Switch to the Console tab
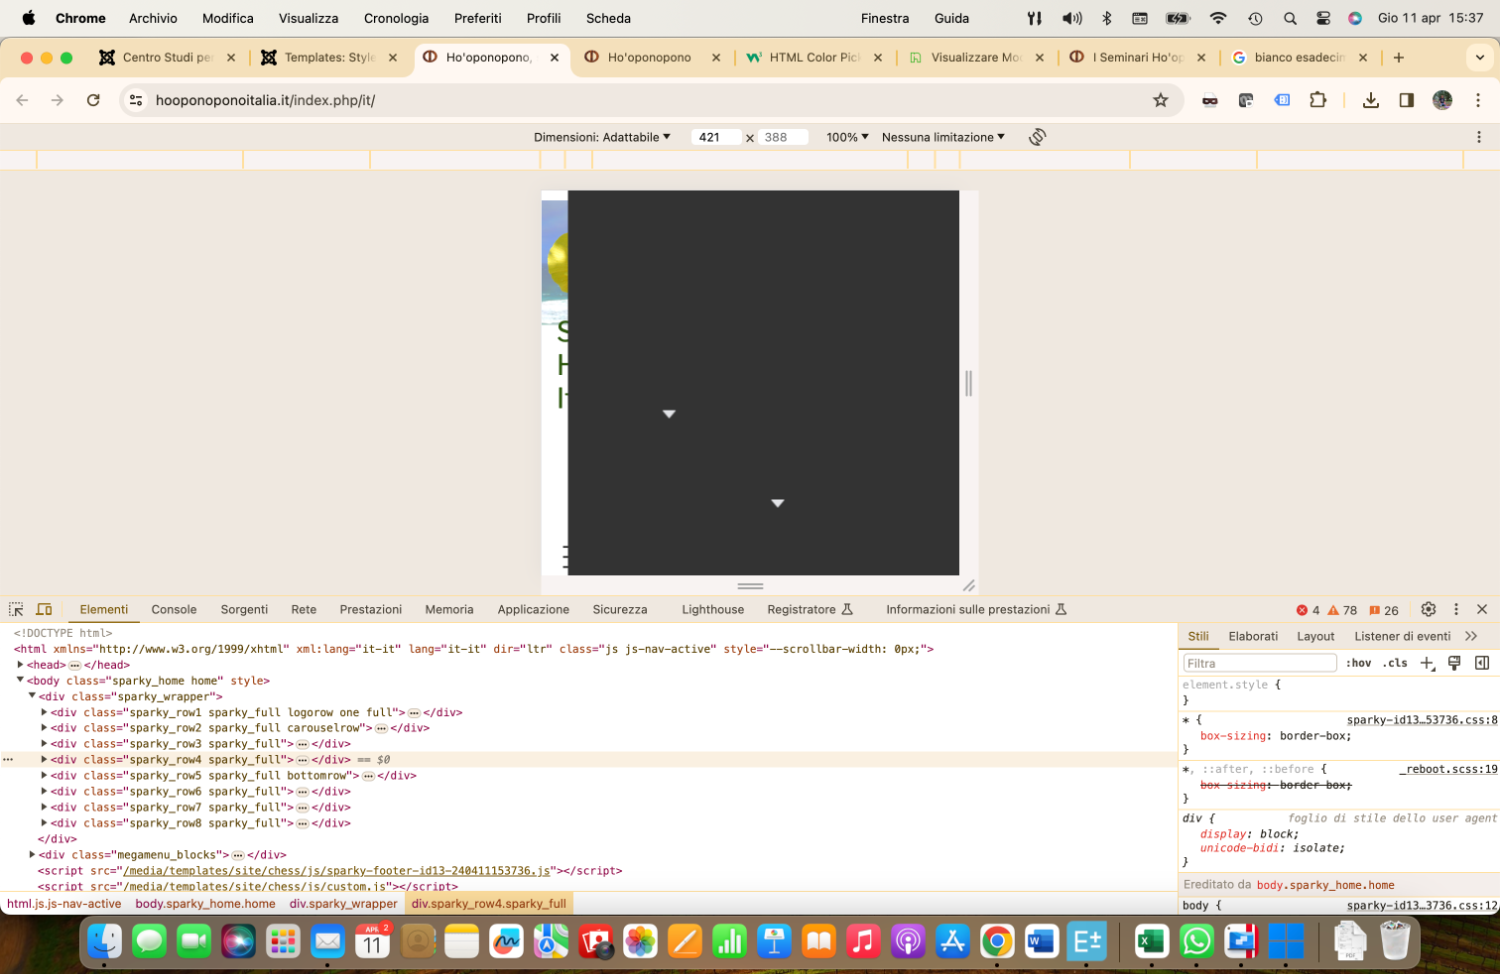 (174, 609)
